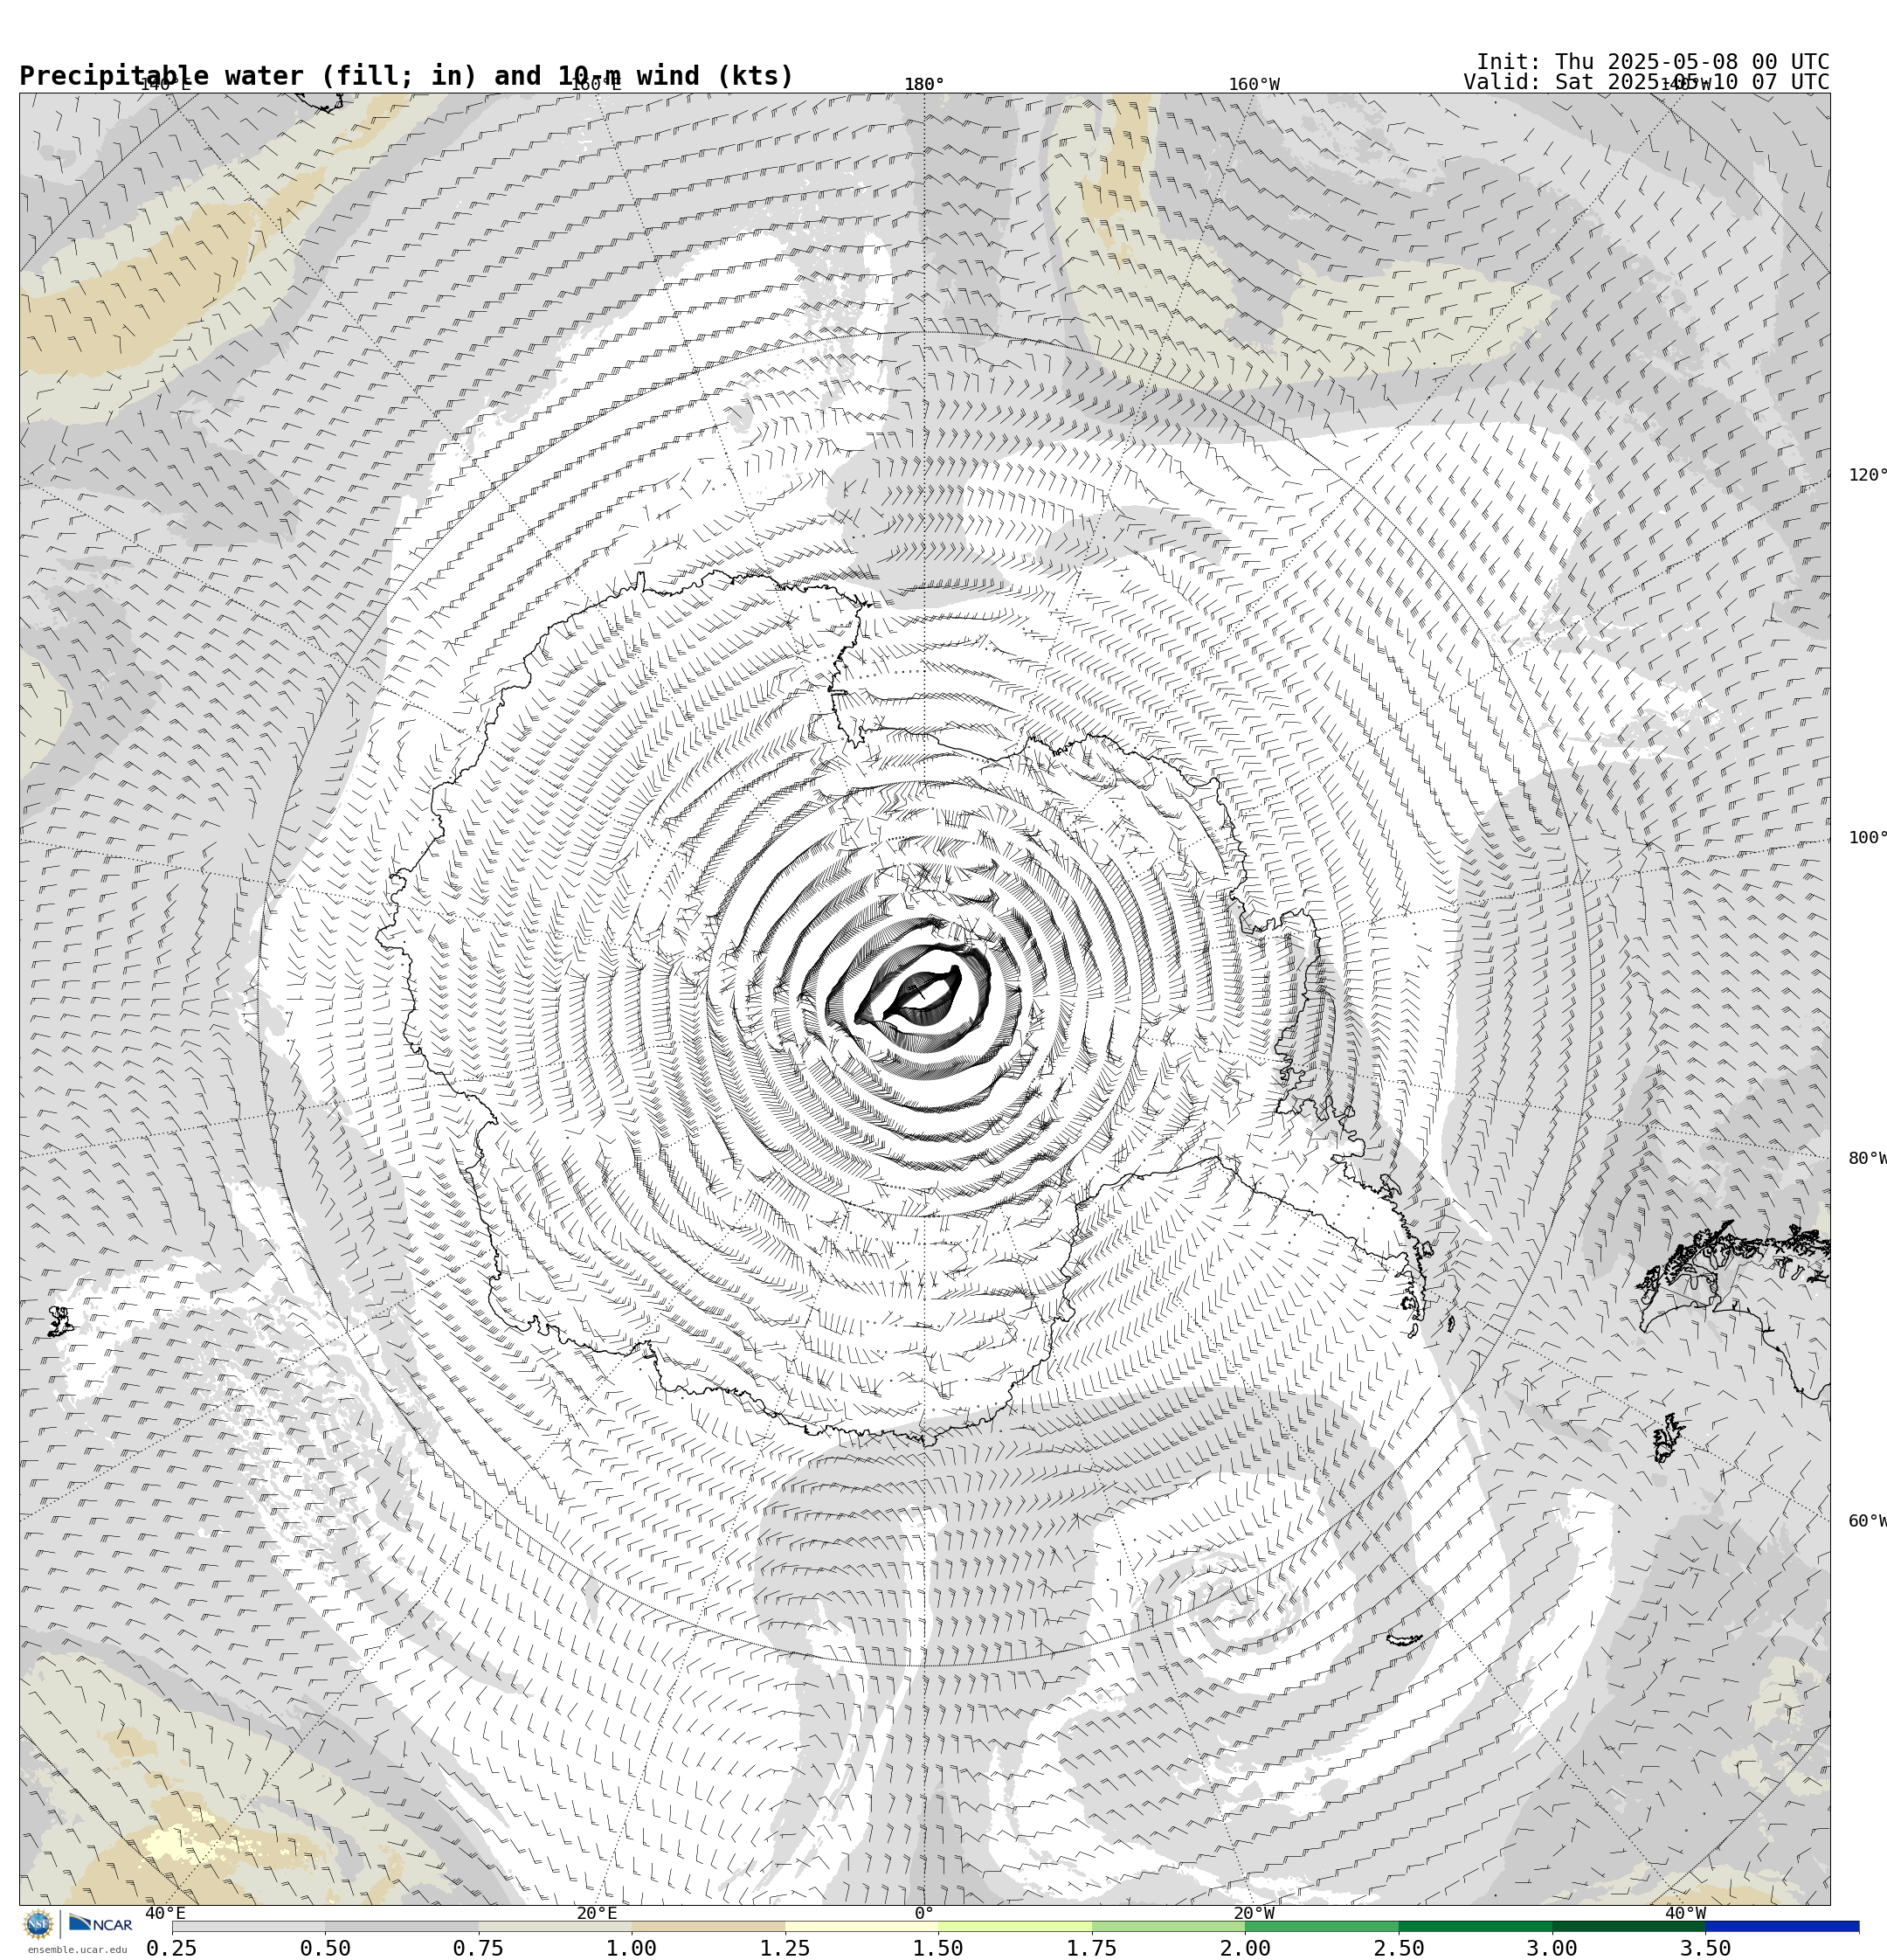Viewport: 1887px width, 1960px height.
Task: Pick the 1.75–2.00 green colorbar segment
Action: [1169, 1926]
